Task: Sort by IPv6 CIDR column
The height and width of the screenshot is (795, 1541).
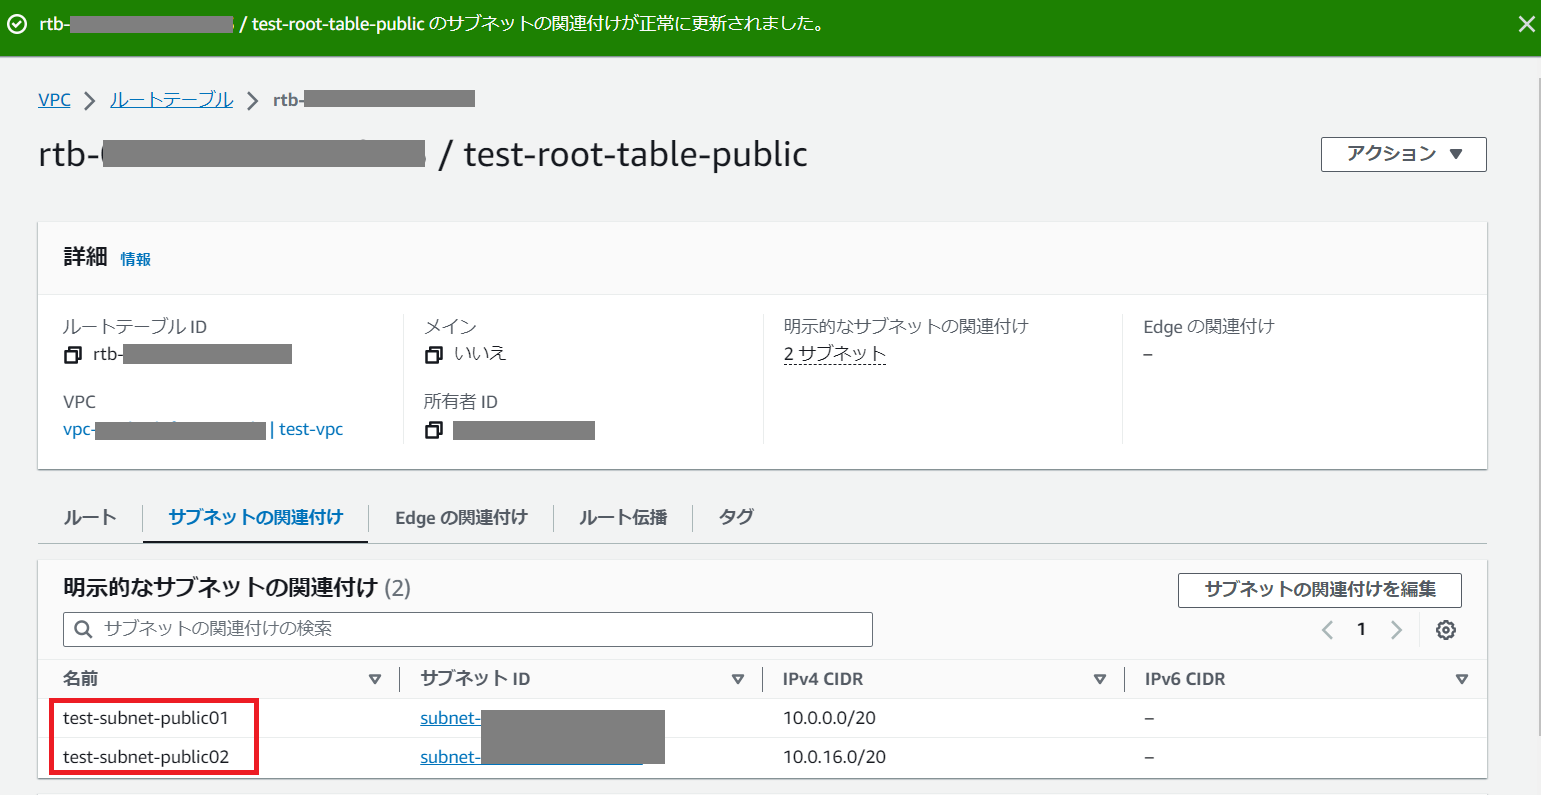Action: tap(1461, 679)
